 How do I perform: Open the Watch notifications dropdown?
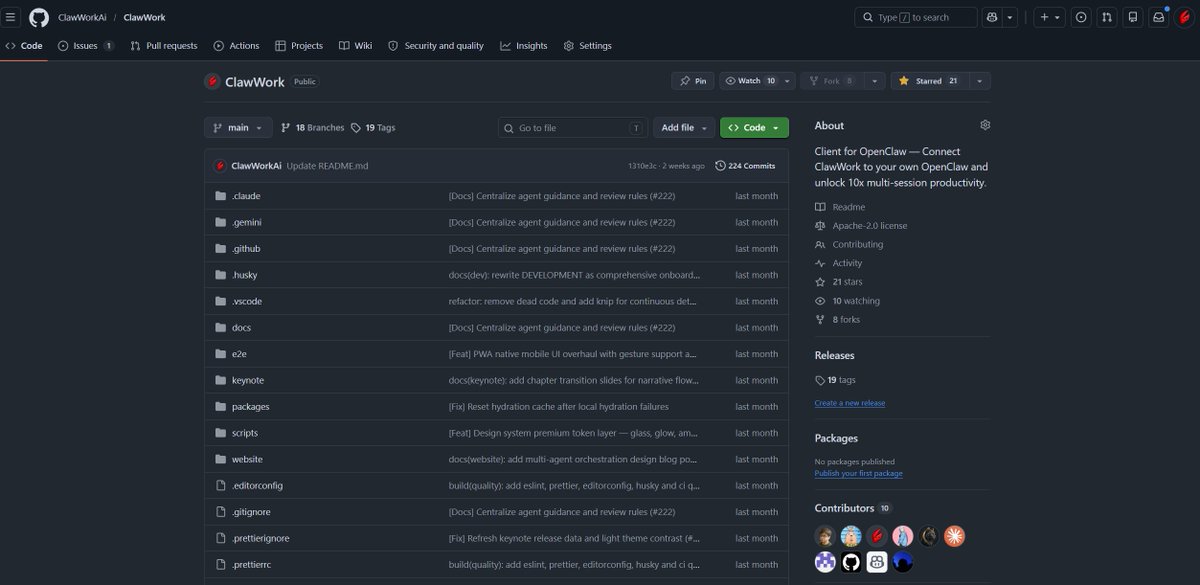(x=758, y=81)
